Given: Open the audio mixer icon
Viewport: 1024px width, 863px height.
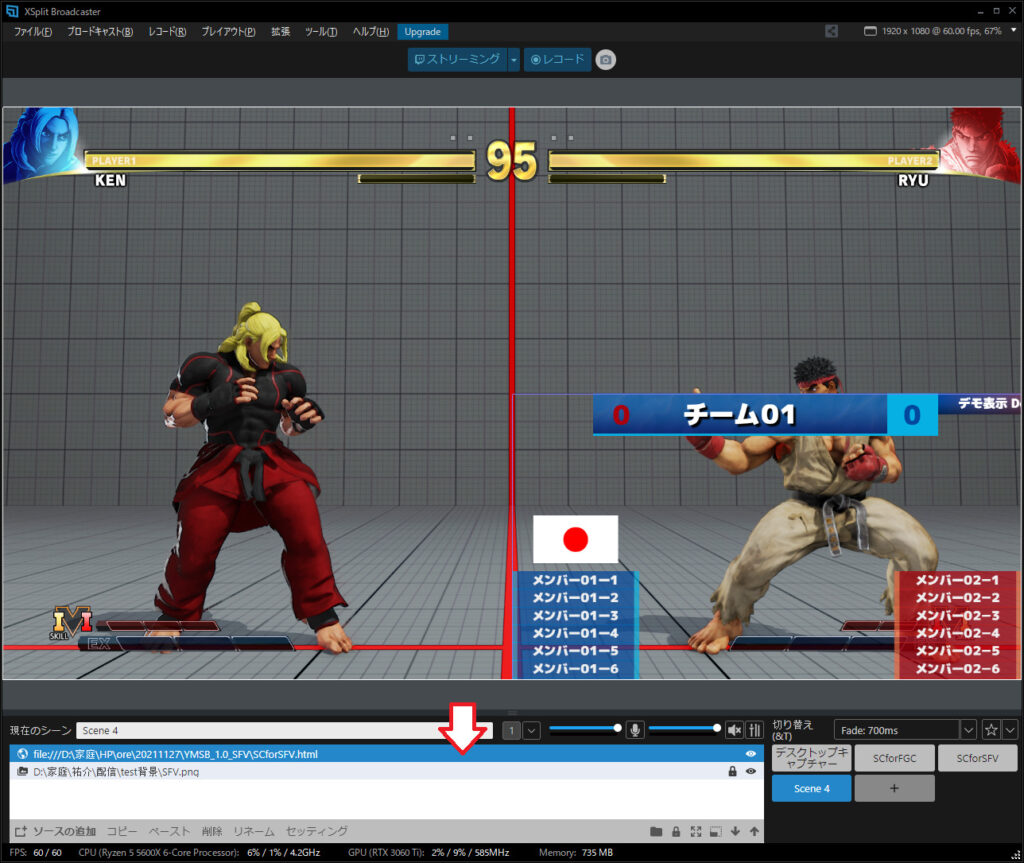Looking at the screenshot, I should pos(754,730).
